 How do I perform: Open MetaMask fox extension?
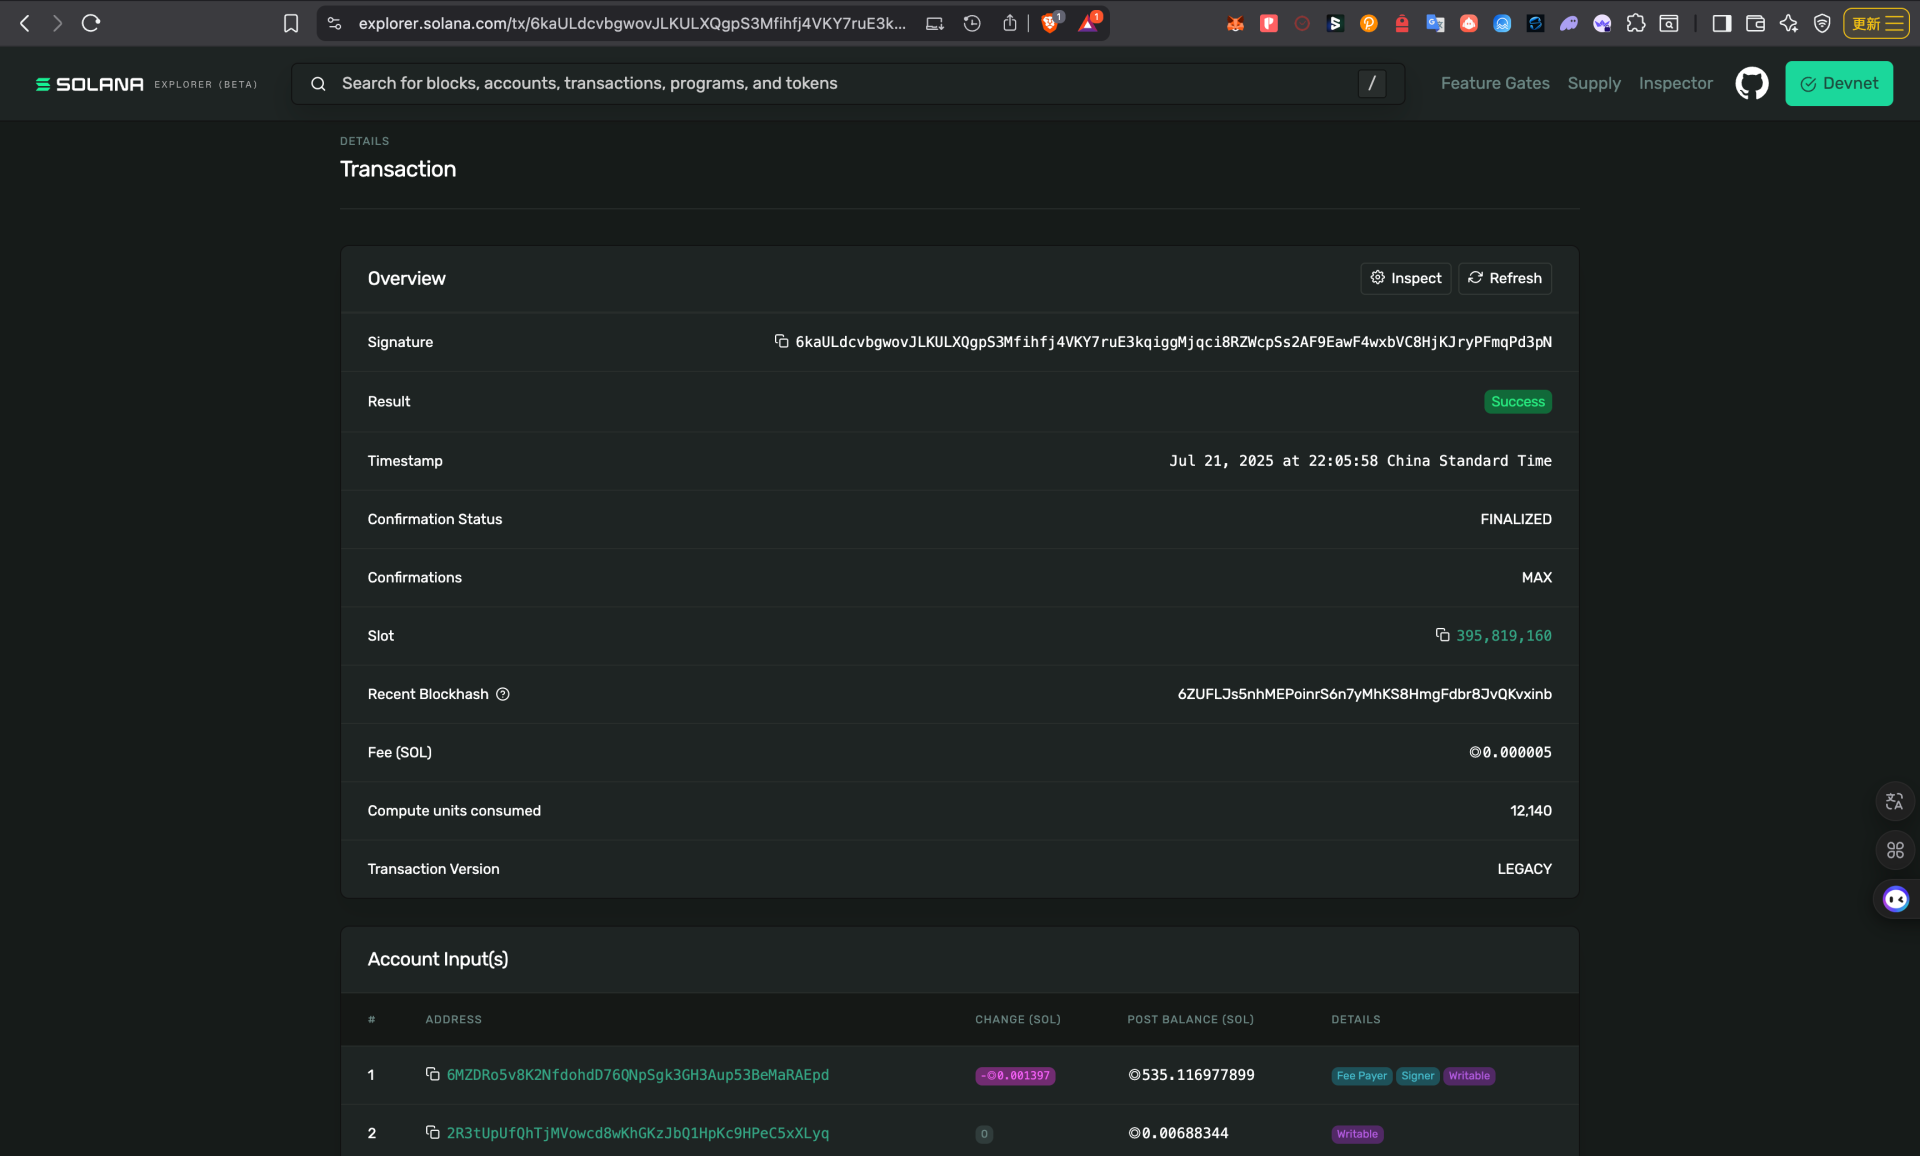[x=1236, y=23]
